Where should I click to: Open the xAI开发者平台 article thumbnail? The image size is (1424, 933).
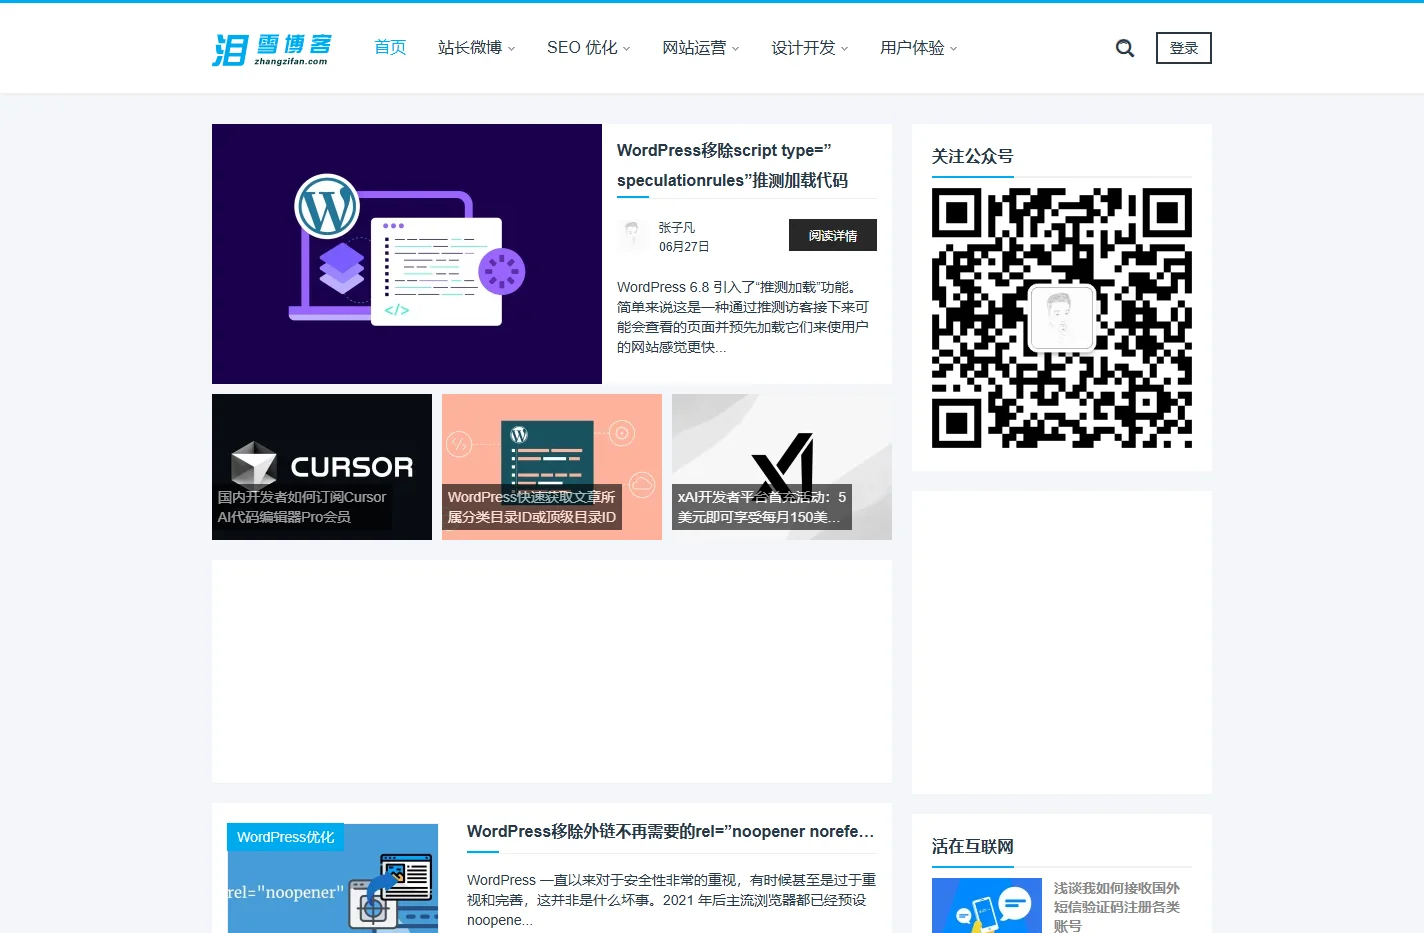point(782,467)
